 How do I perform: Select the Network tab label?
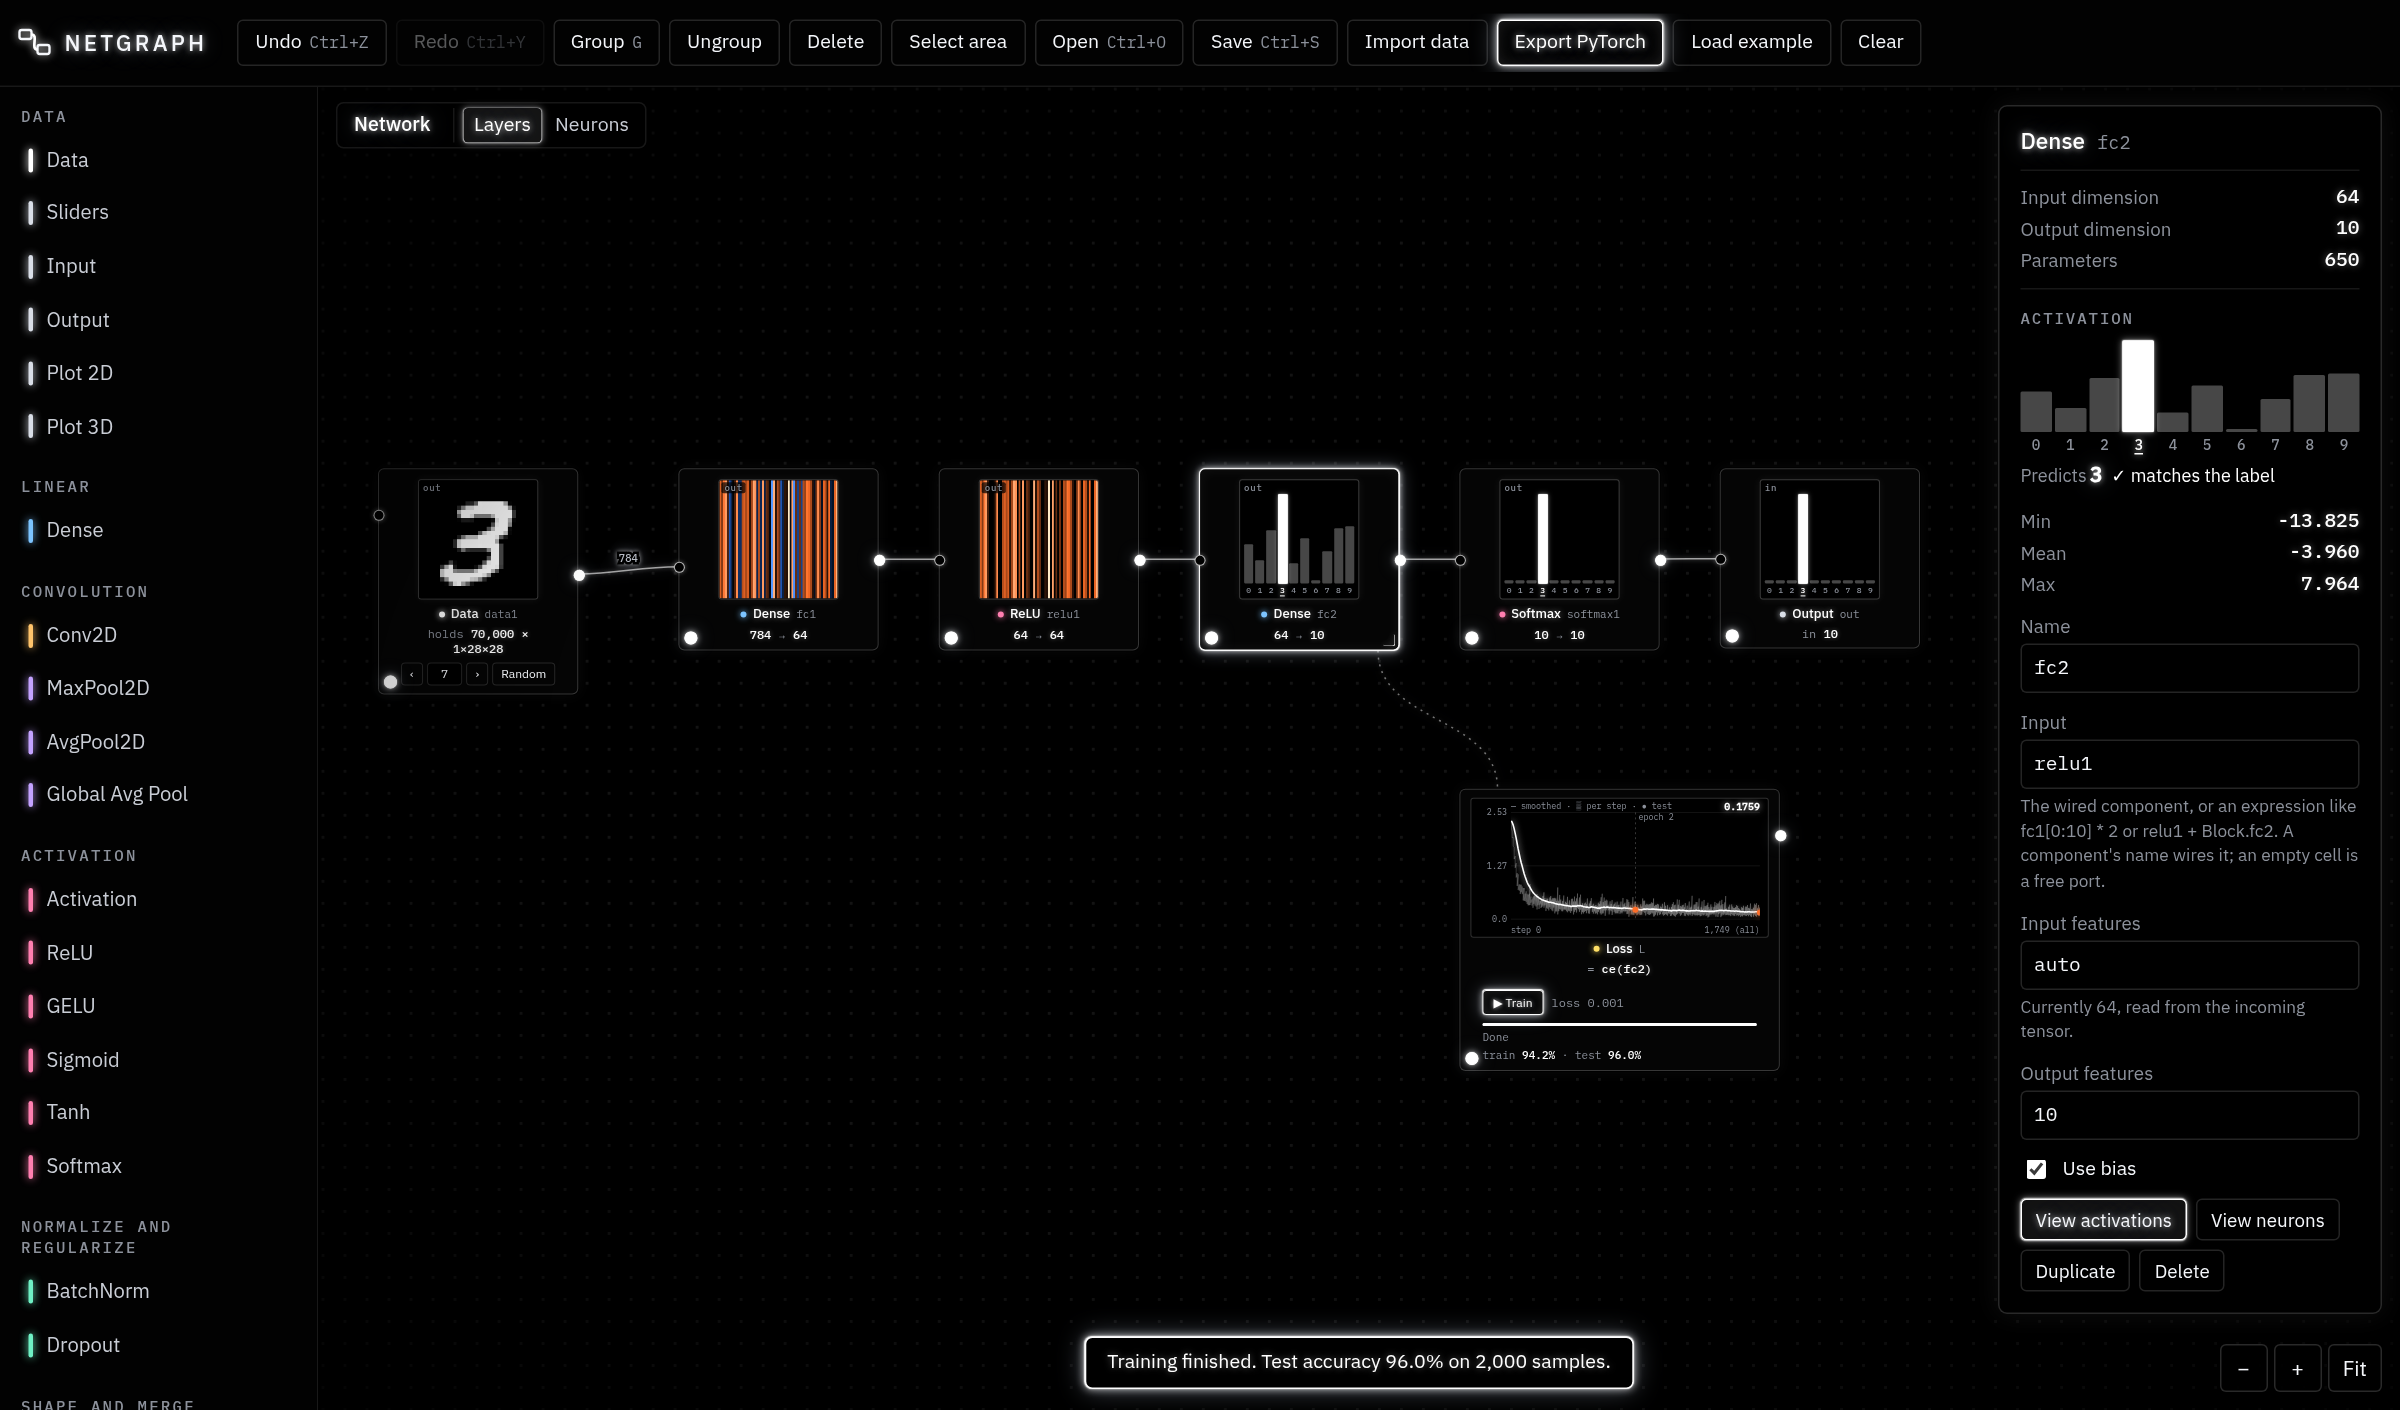392,124
